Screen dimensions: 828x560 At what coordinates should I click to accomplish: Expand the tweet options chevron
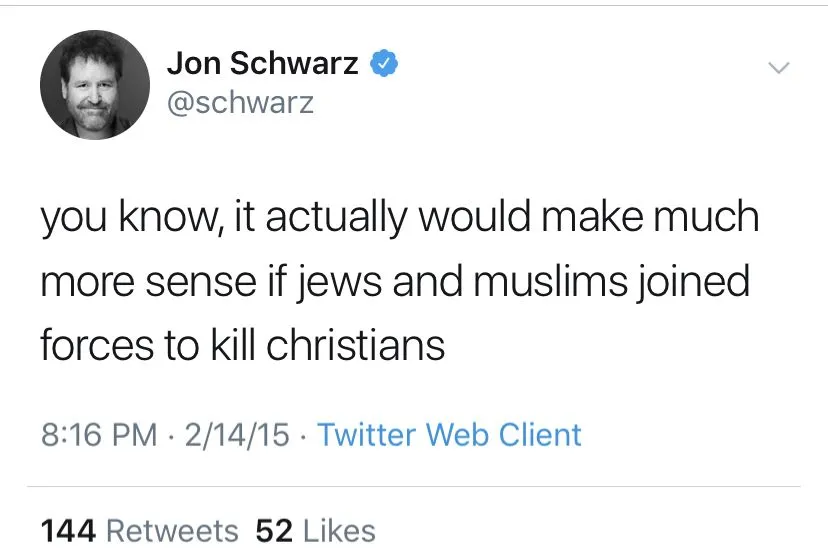[x=777, y=67]
